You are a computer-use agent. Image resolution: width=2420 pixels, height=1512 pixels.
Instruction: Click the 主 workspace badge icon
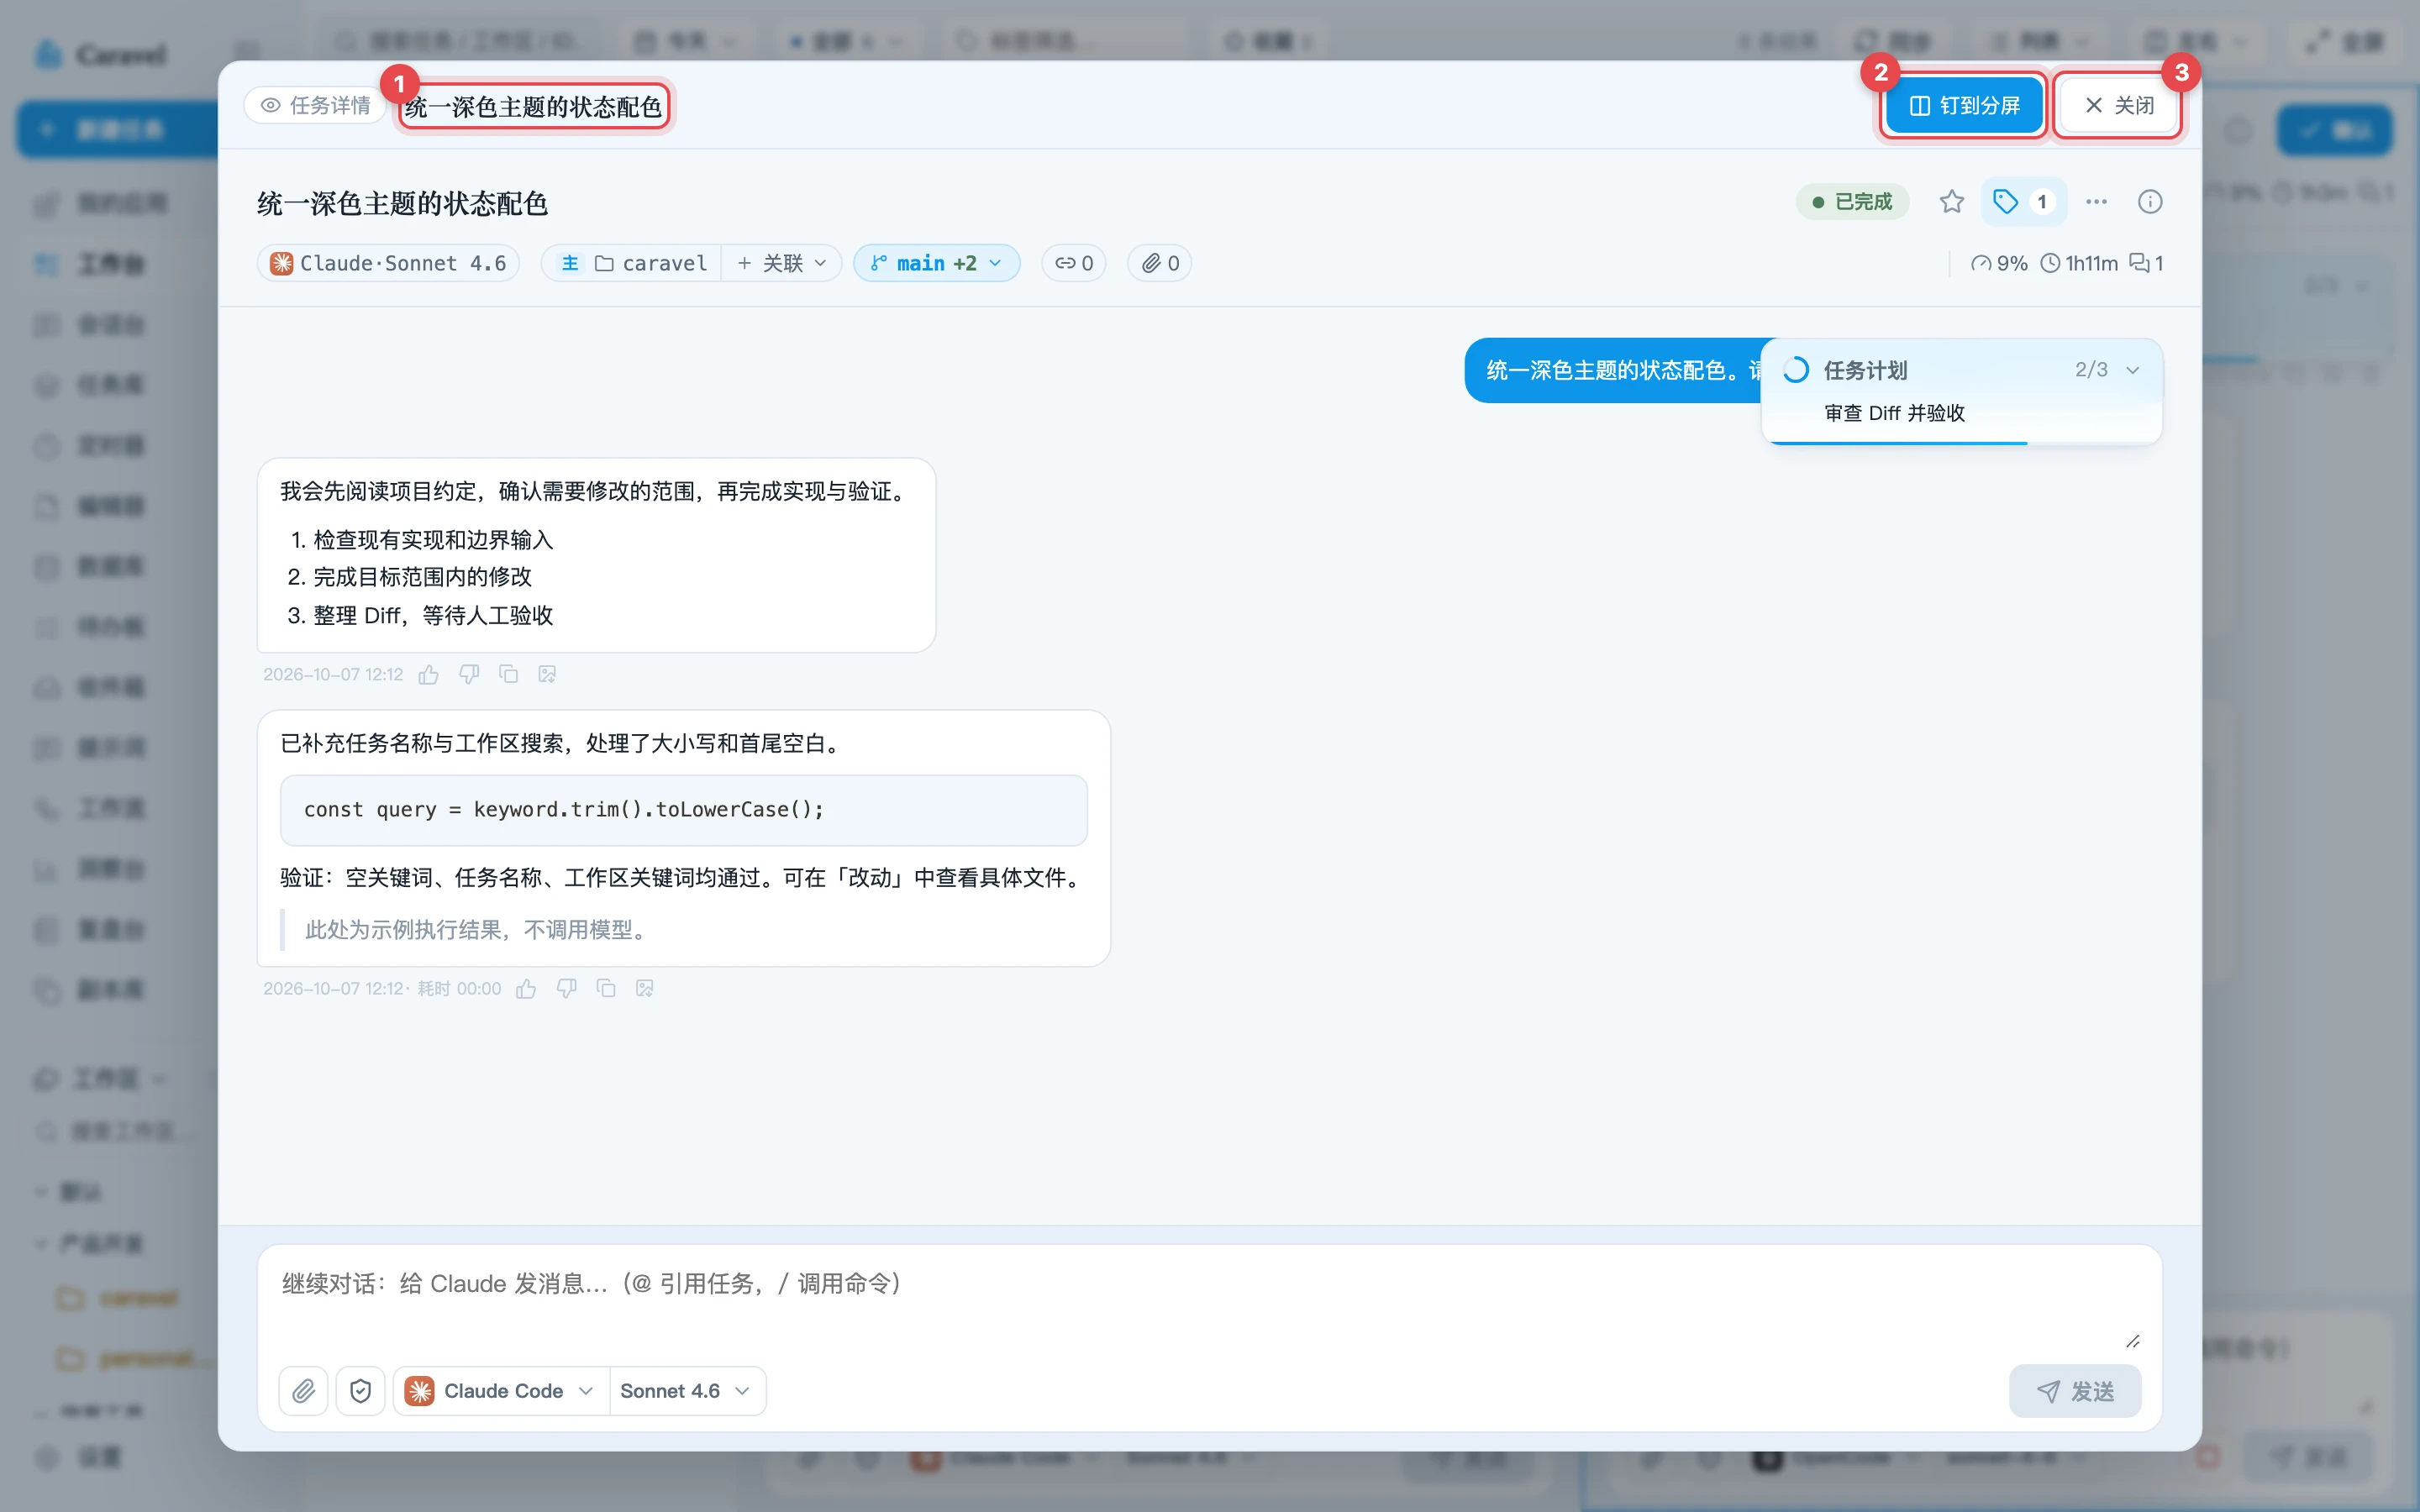(x=570, y=263)
